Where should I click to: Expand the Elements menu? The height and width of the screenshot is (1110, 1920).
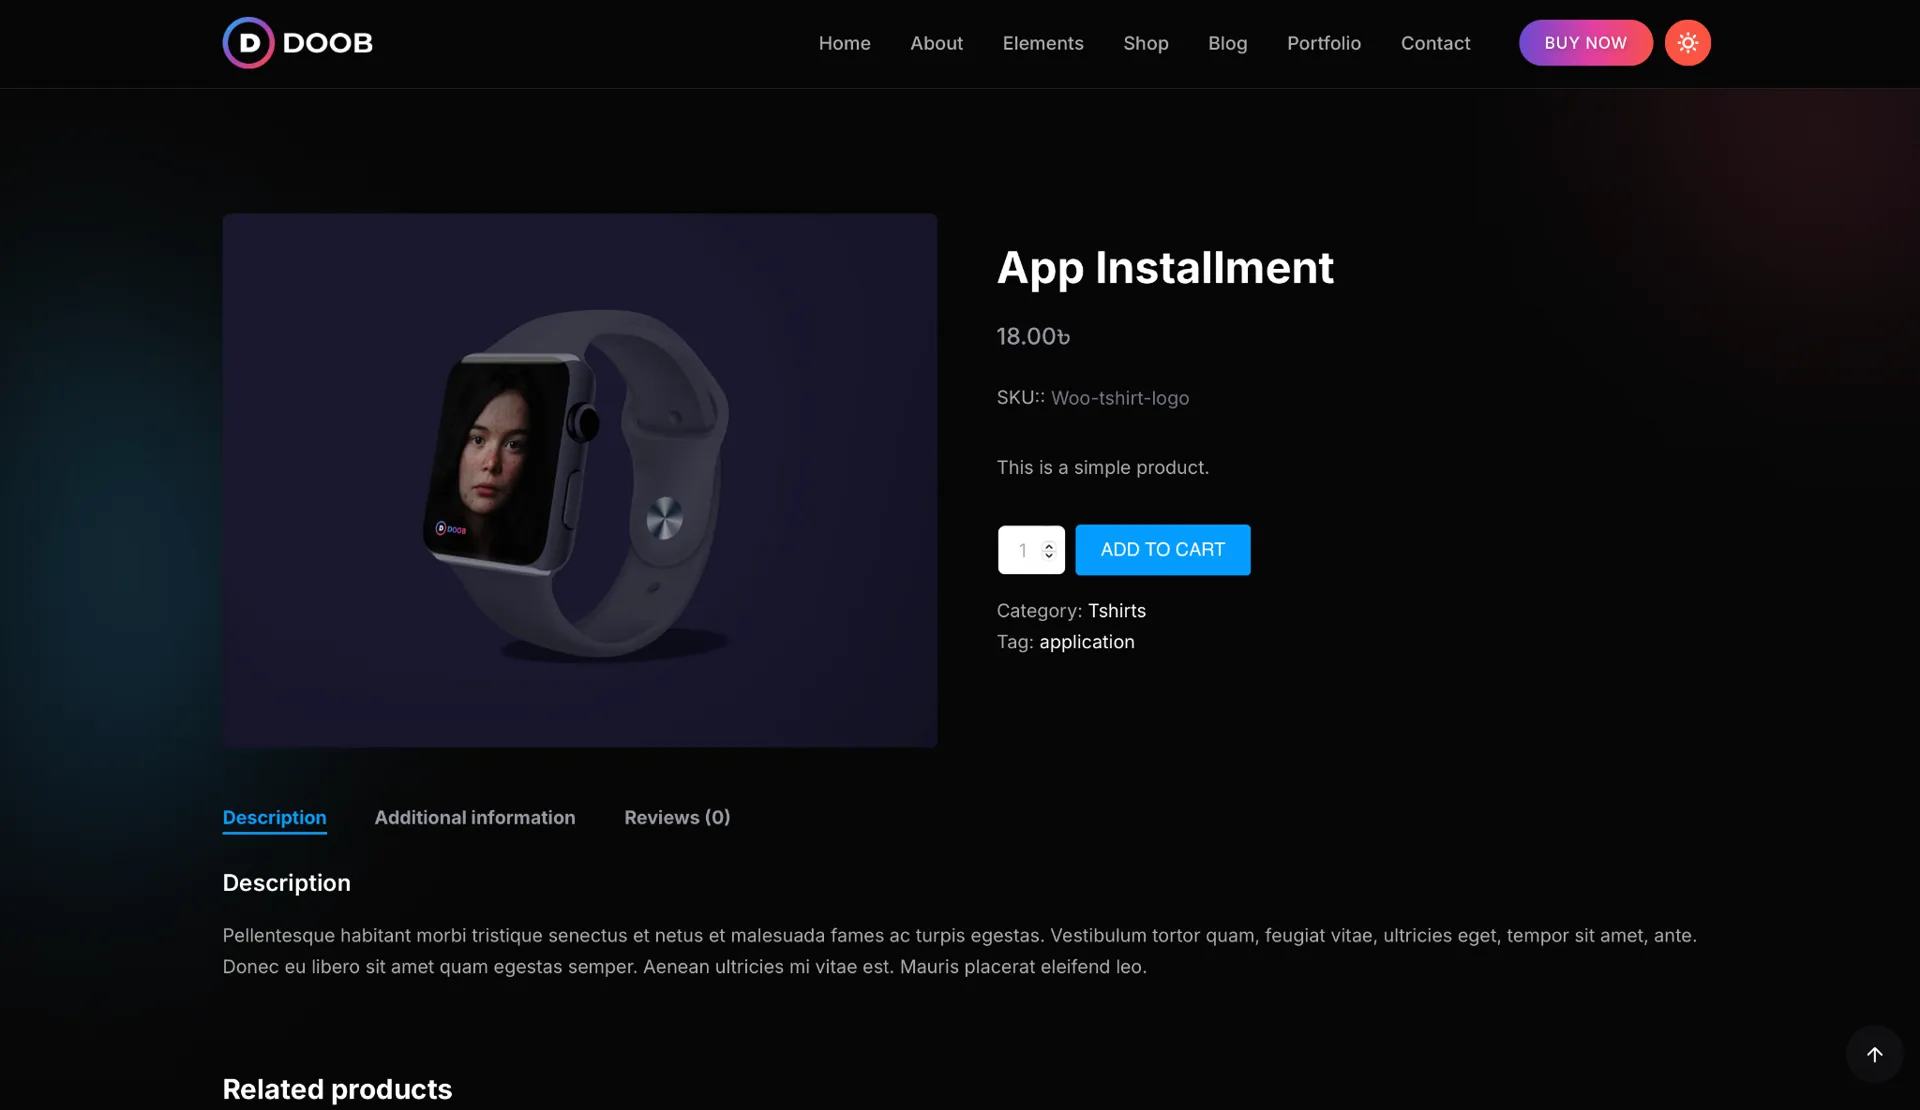tap(1042, 43)
